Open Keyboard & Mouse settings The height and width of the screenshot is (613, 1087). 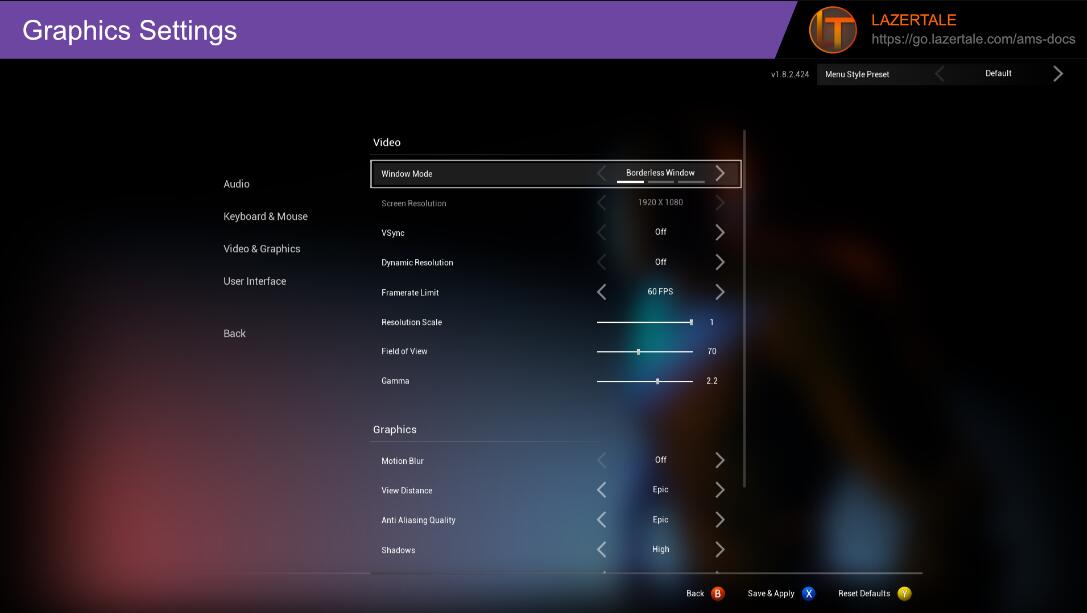265,216
